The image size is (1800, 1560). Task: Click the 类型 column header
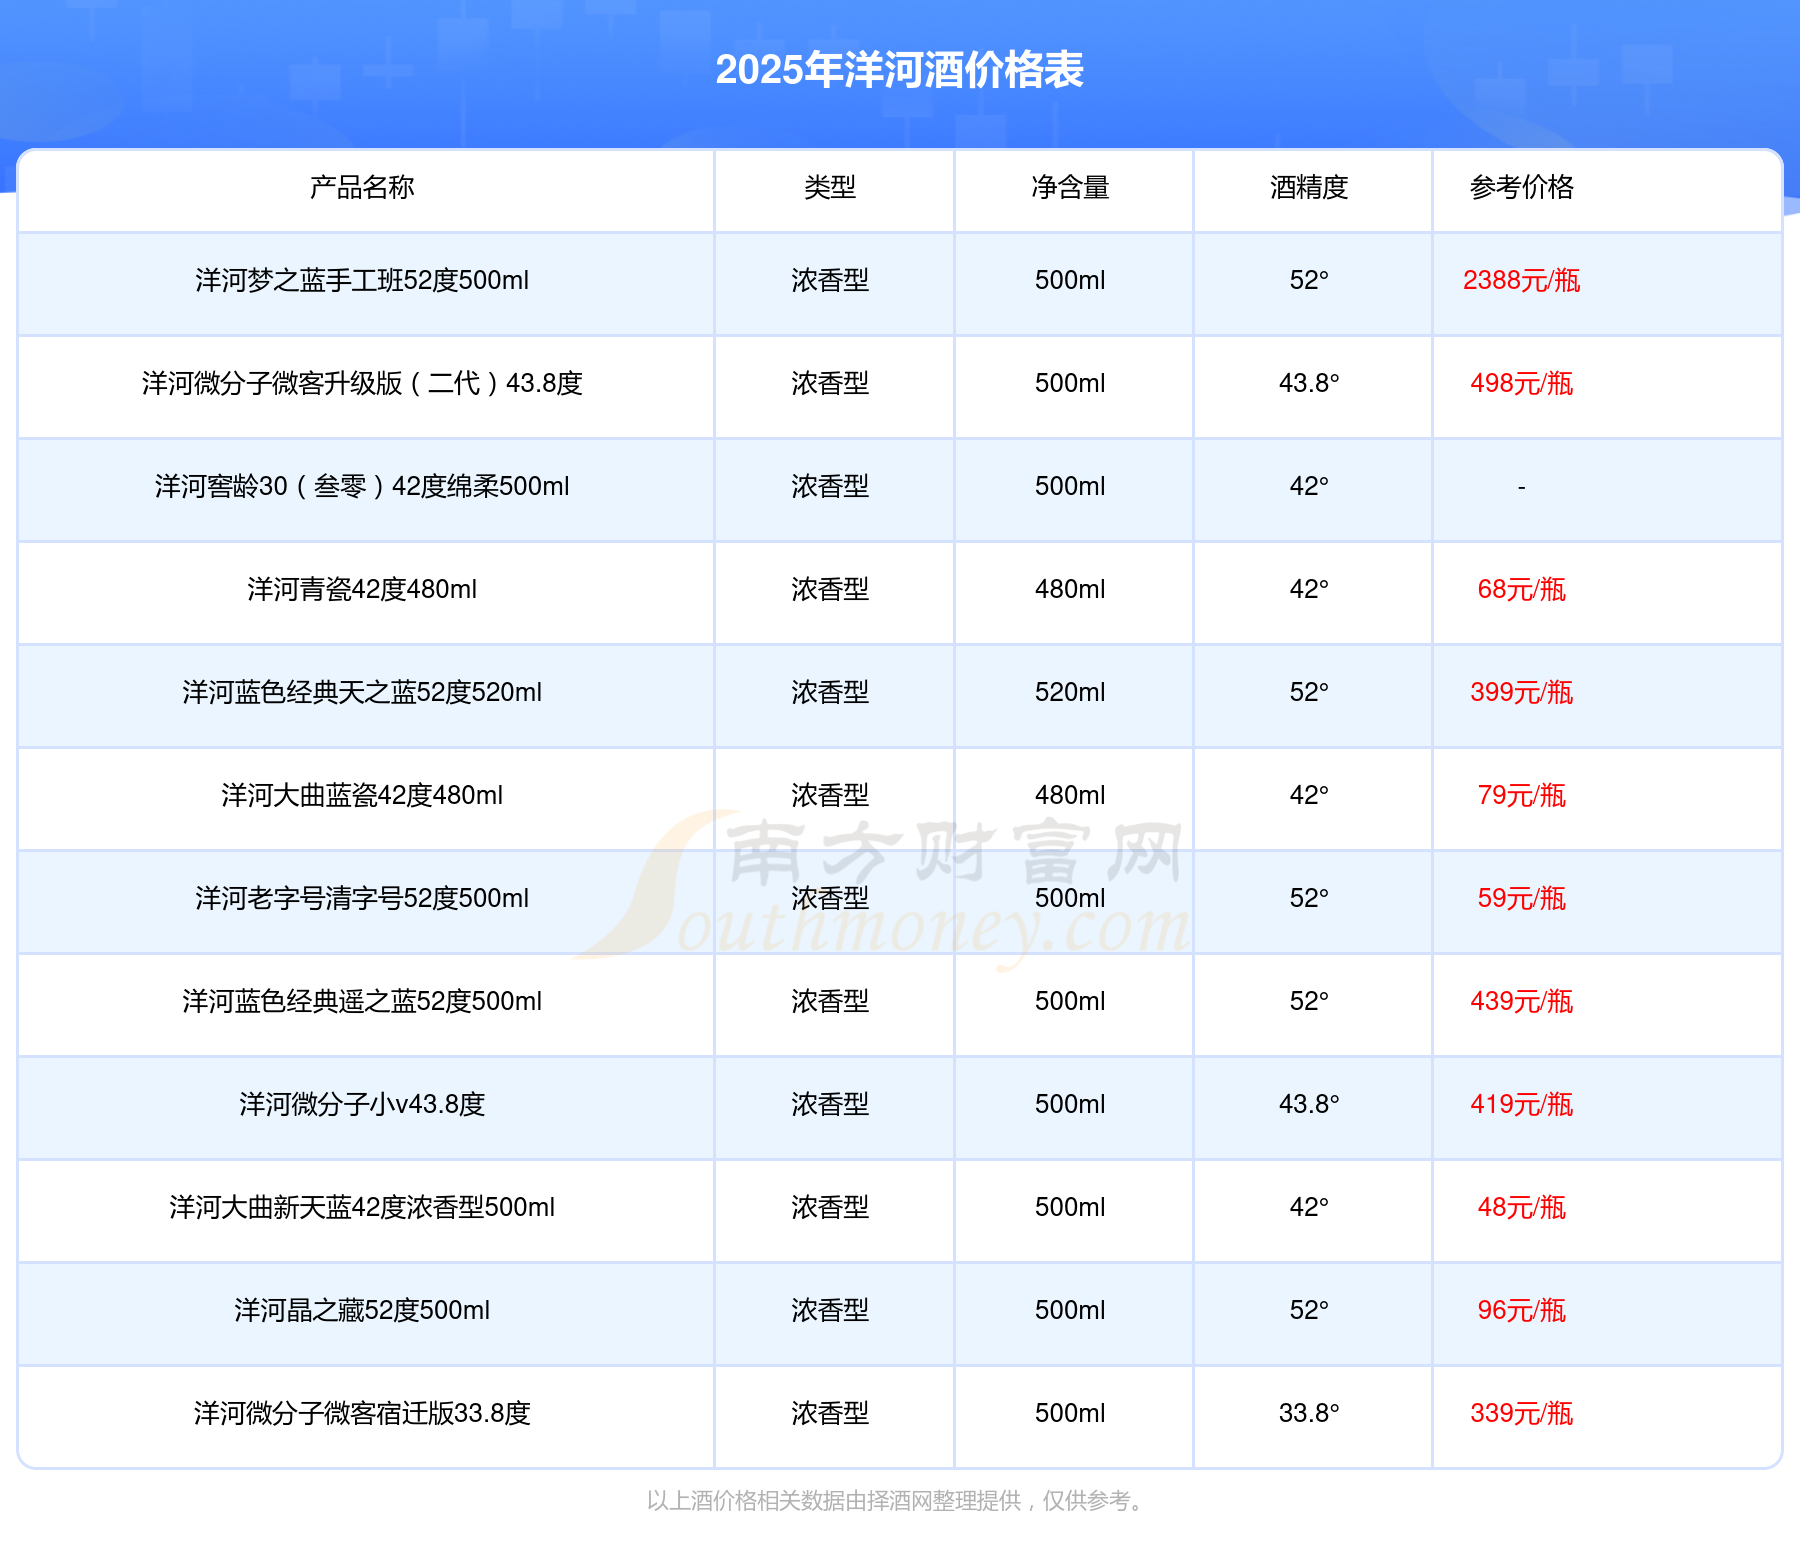tap(830, 187)
